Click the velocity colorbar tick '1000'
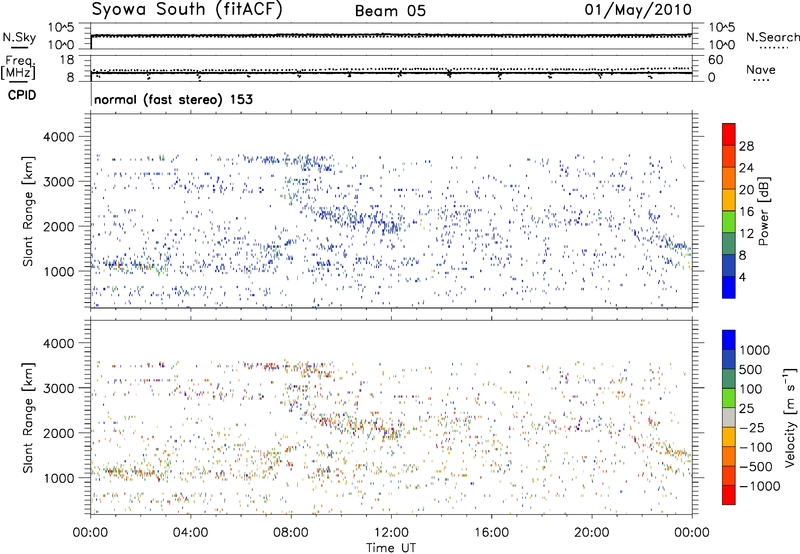 [x=755, y=350]
